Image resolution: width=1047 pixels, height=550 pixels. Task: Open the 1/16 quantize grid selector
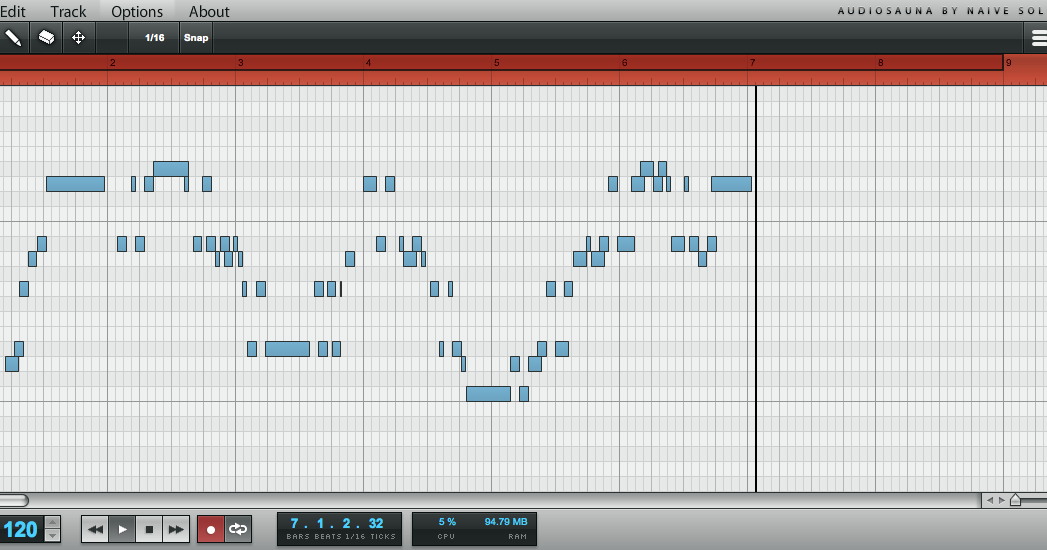click(154, 37)
